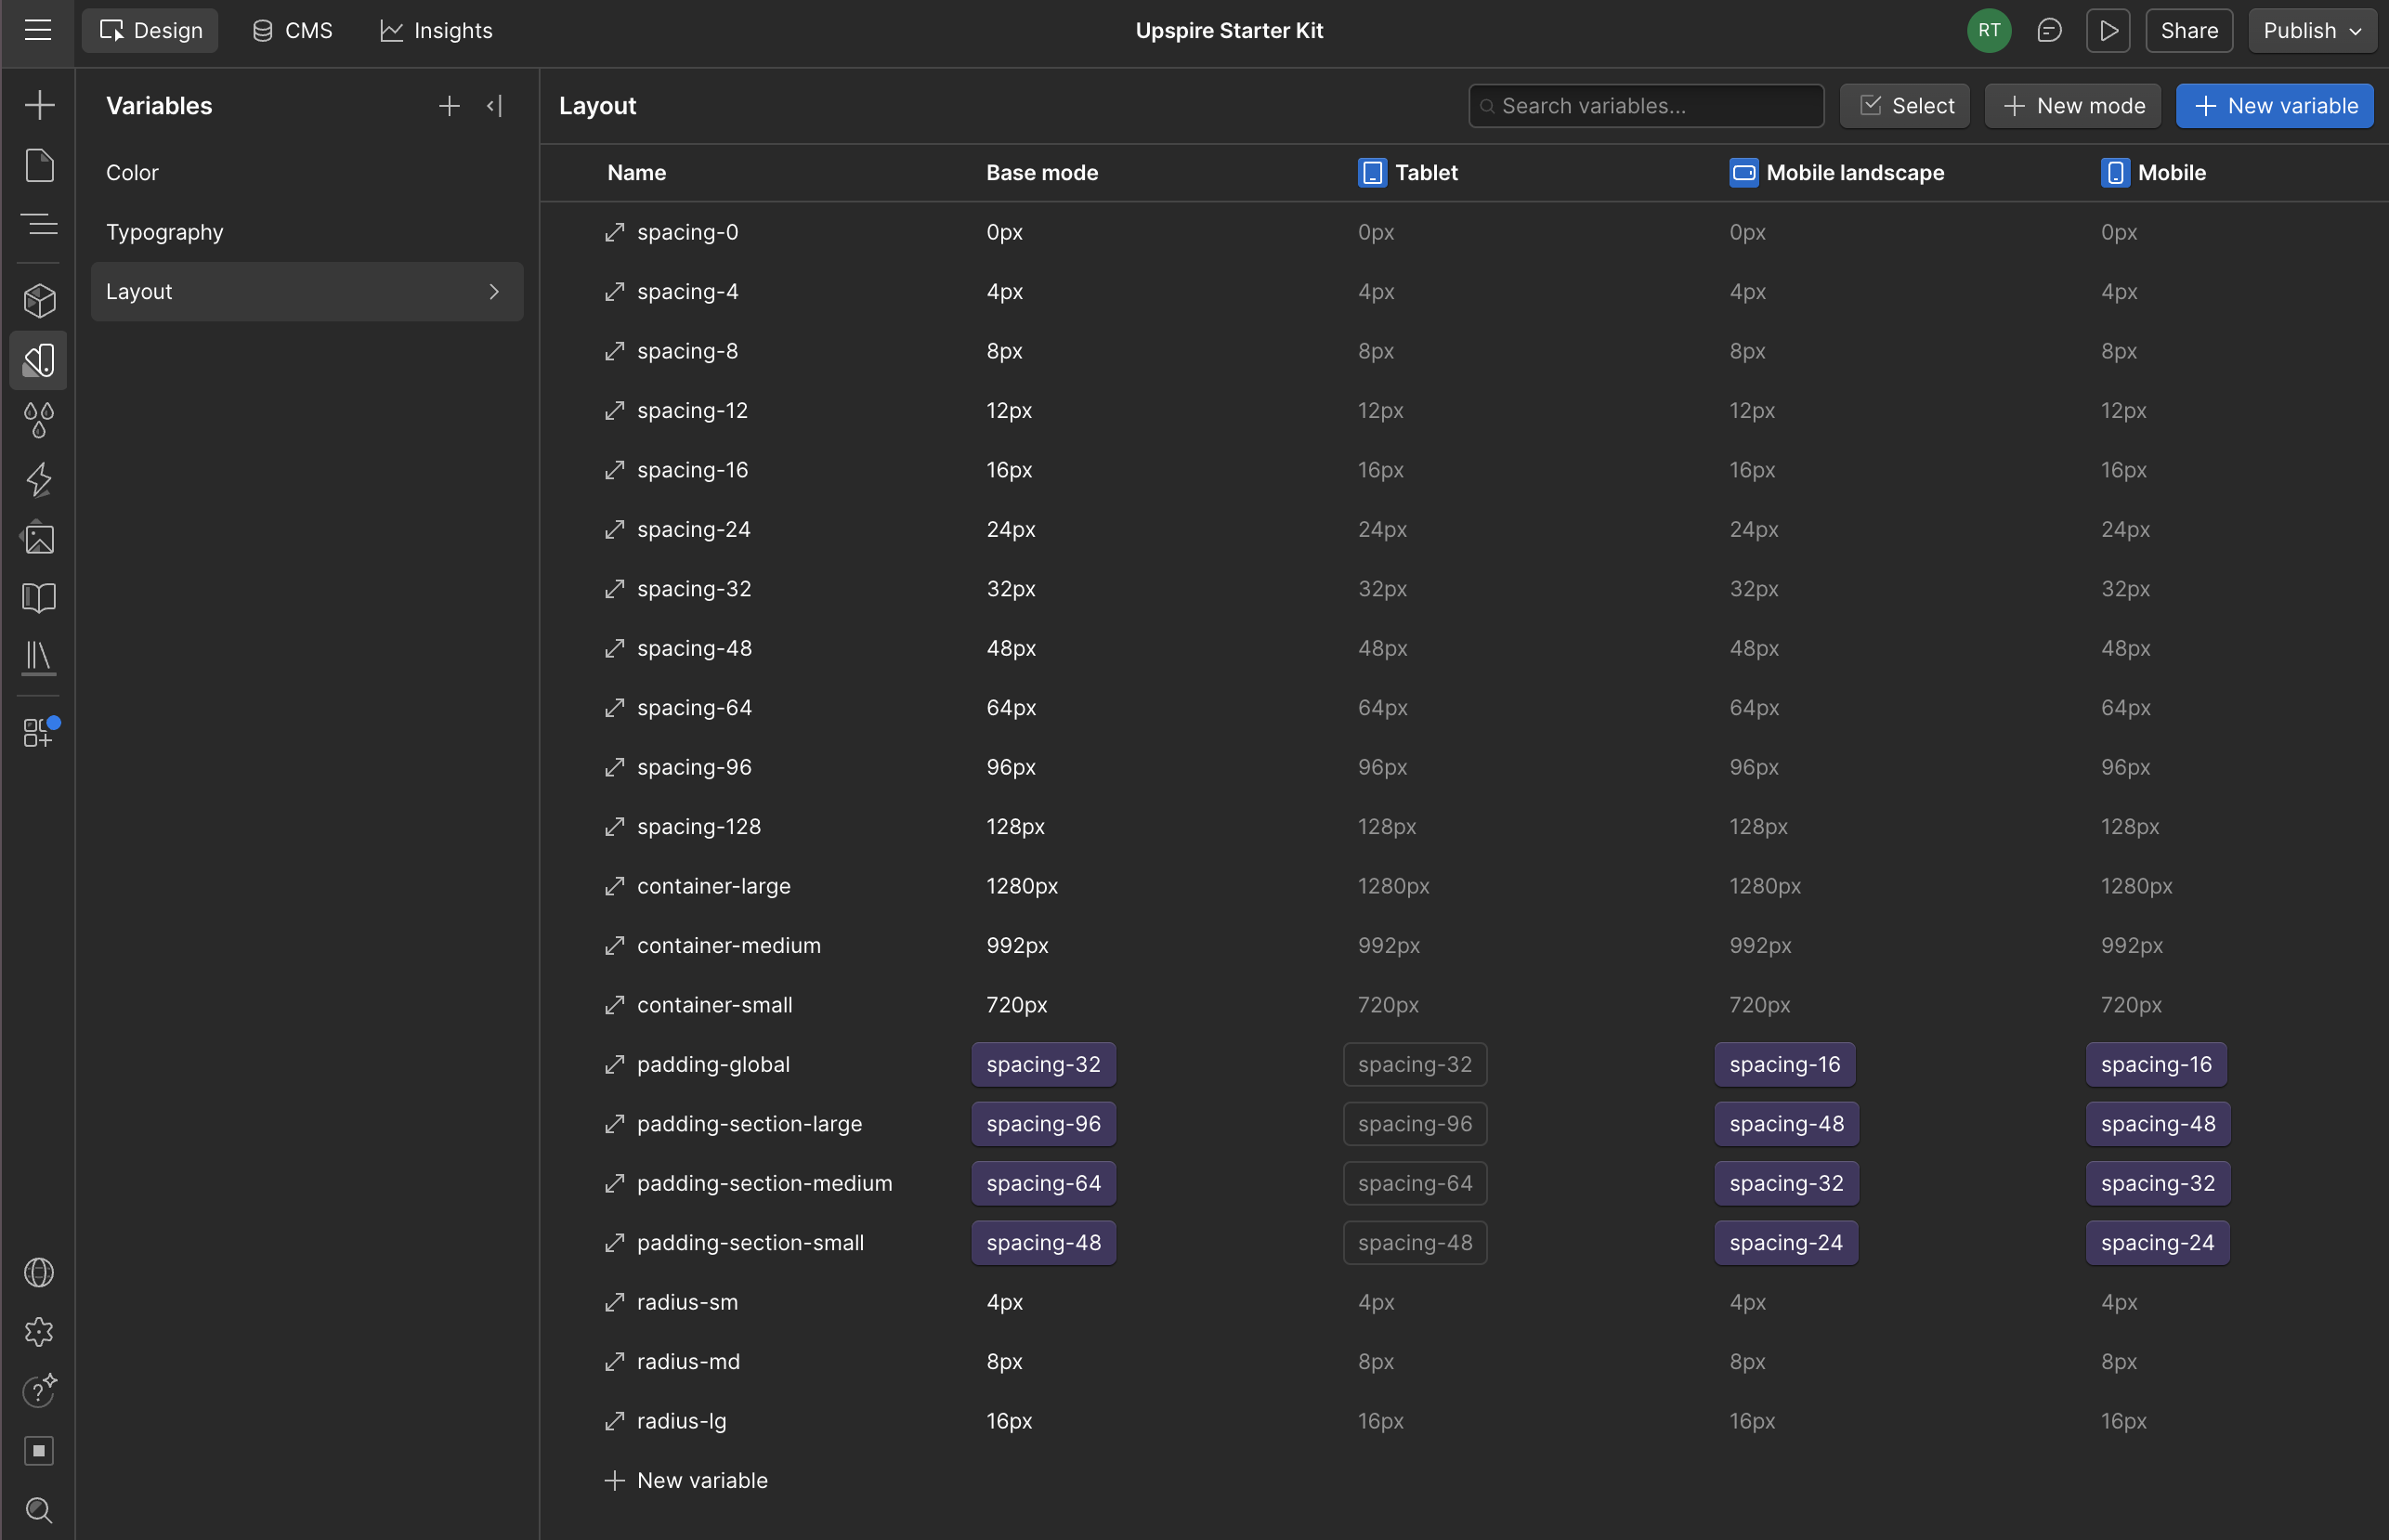Click spacing-64 chip in padding-section-medium Base mode
The height and width of the screenshot is (1540, 2389).
[1043, 1183]
